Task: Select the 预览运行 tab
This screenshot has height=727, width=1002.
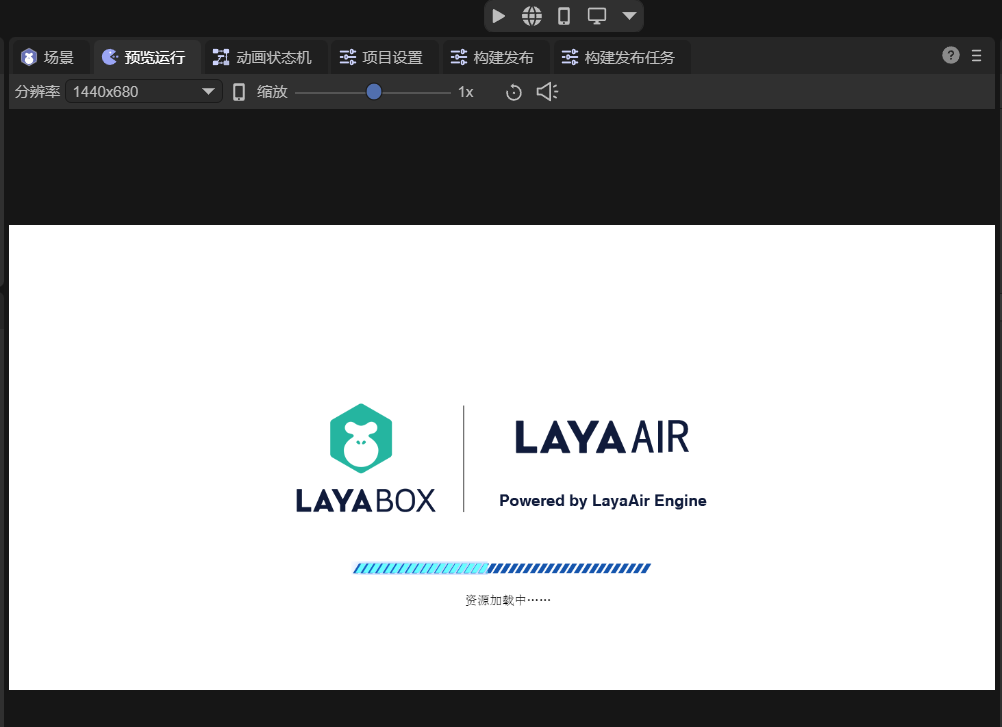Action: (x=144, y=57)
